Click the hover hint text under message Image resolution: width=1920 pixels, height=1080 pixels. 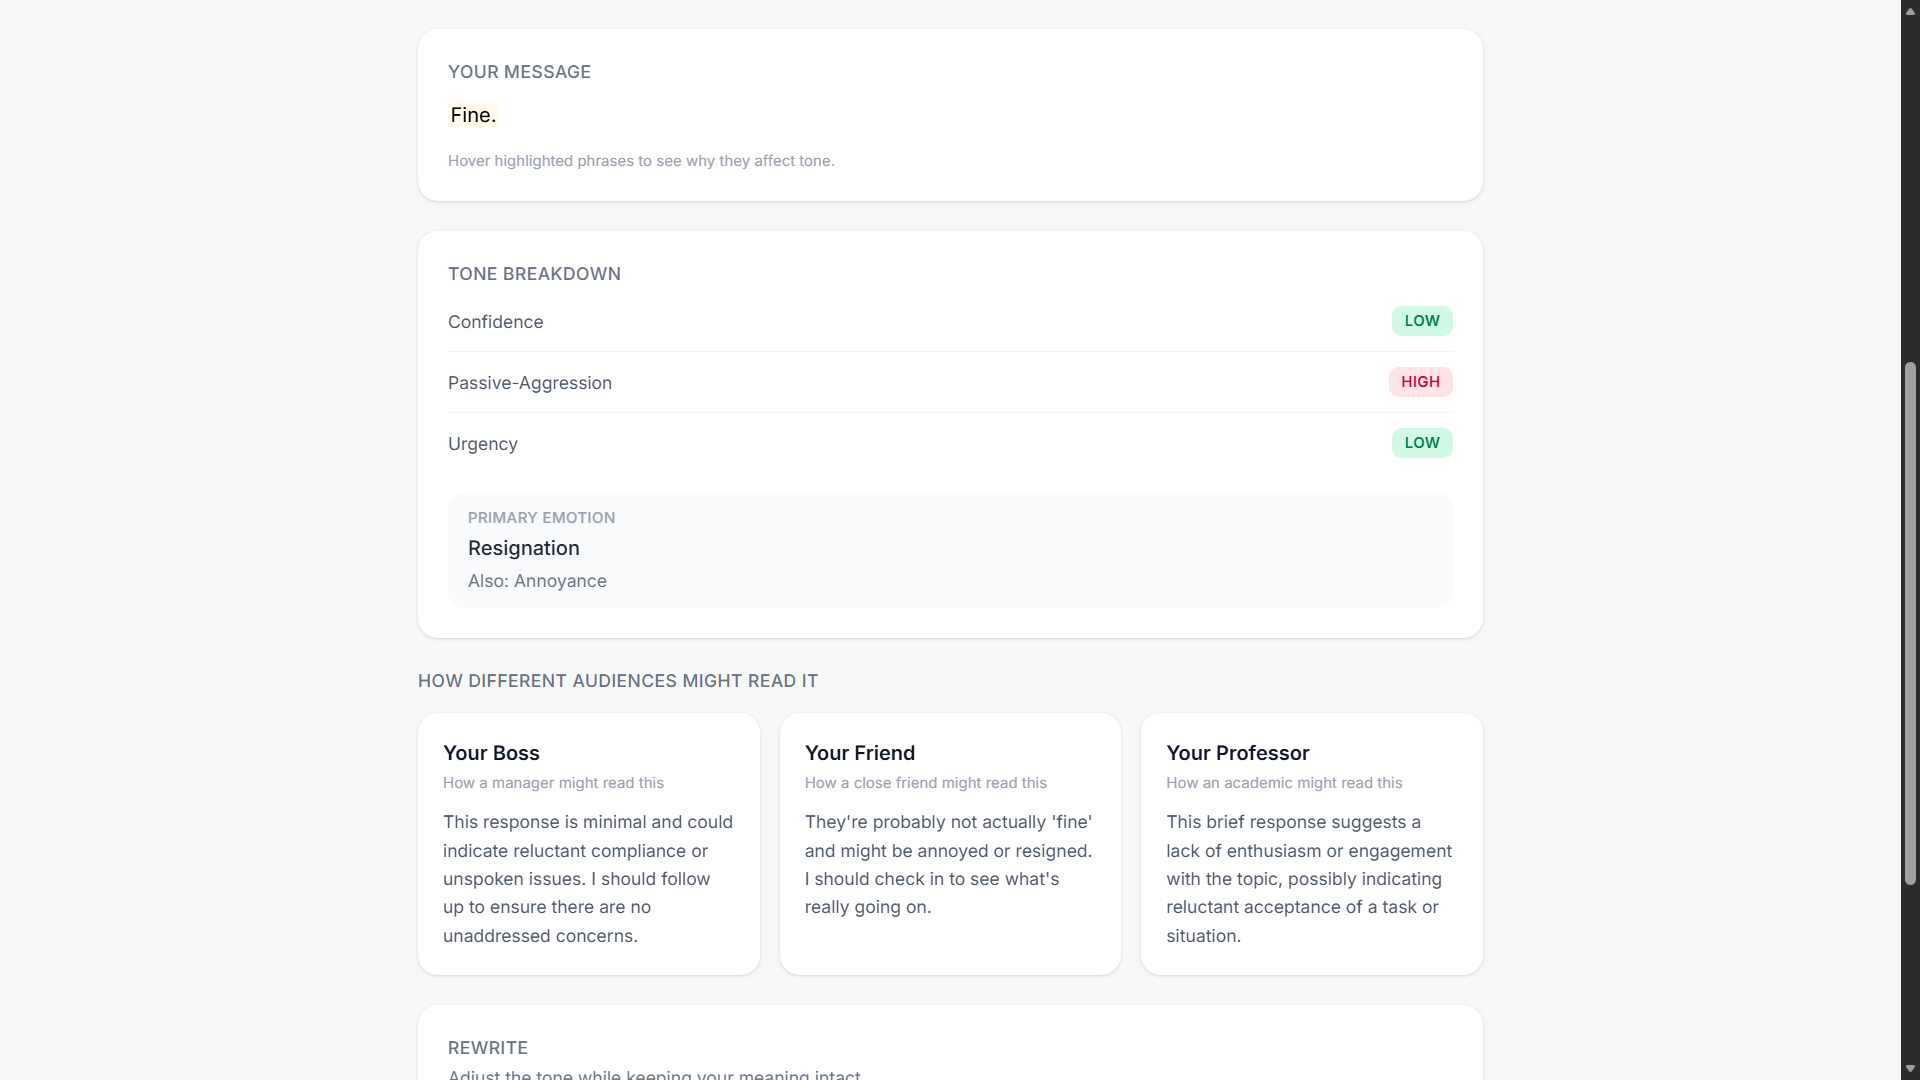tap(641, 161)
